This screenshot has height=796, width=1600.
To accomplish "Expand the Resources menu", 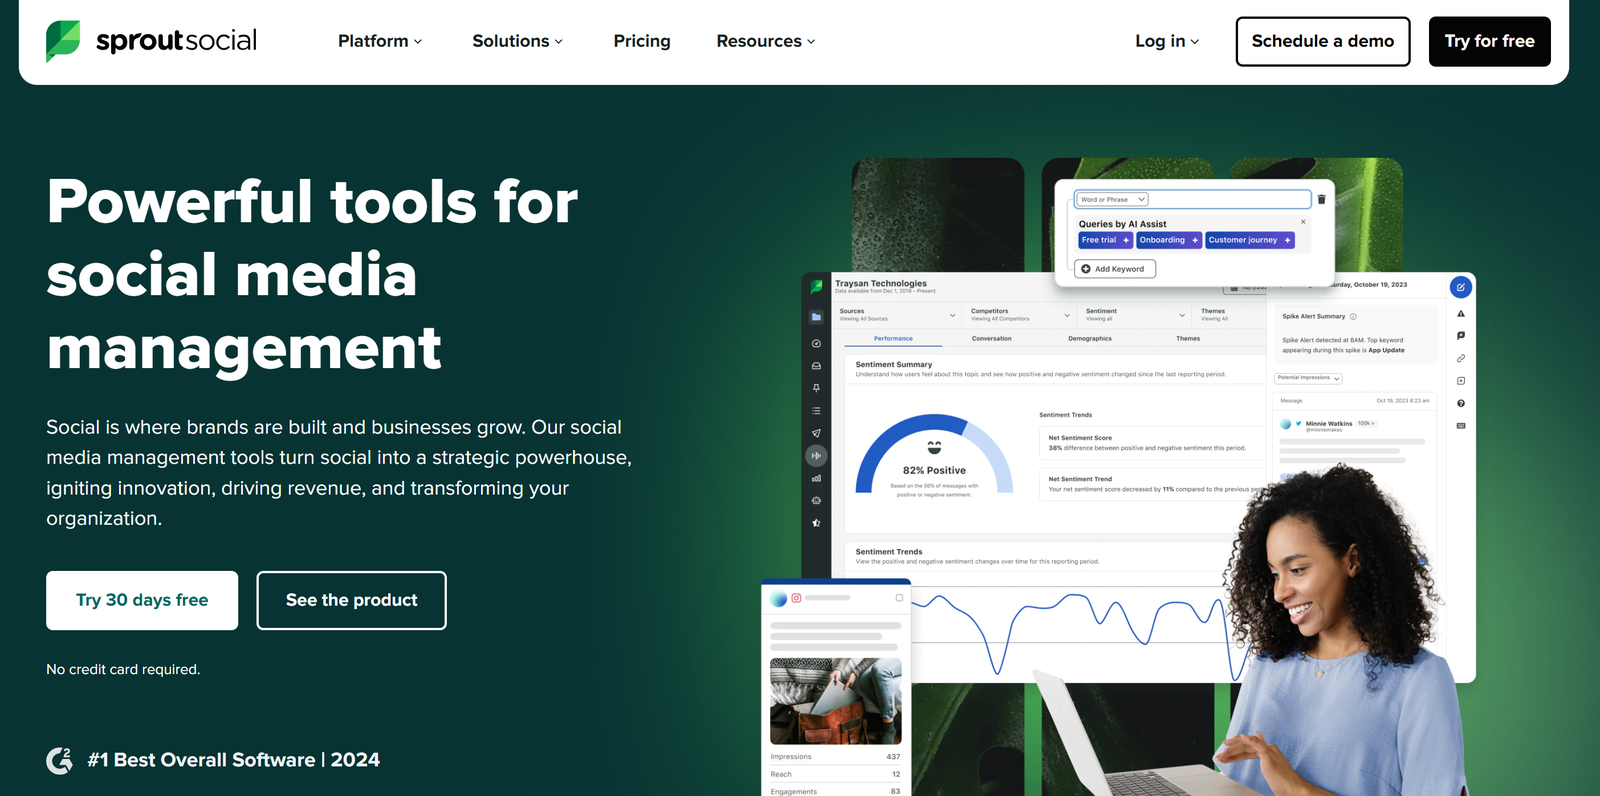I will click(766, 41).
